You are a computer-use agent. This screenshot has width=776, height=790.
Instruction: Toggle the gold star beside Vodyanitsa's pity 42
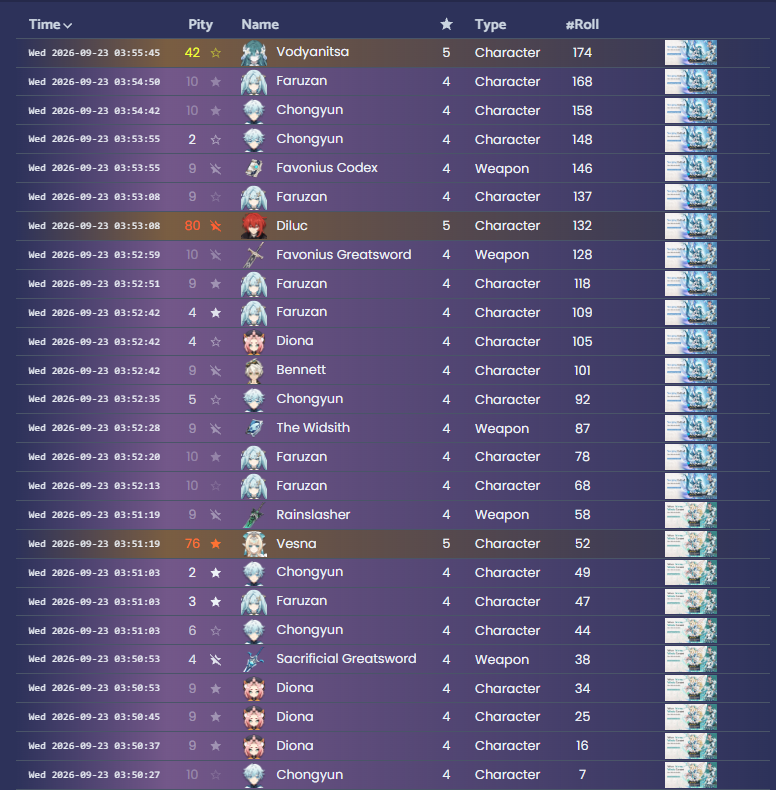click(x=216, y=52)
